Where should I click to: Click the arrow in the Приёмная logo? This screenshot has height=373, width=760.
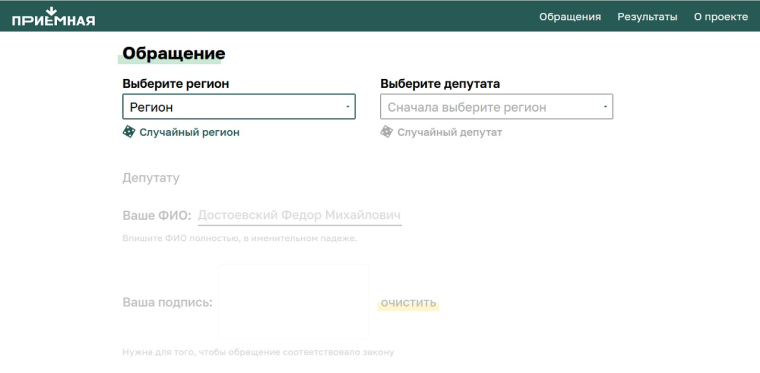click(51, 11)
